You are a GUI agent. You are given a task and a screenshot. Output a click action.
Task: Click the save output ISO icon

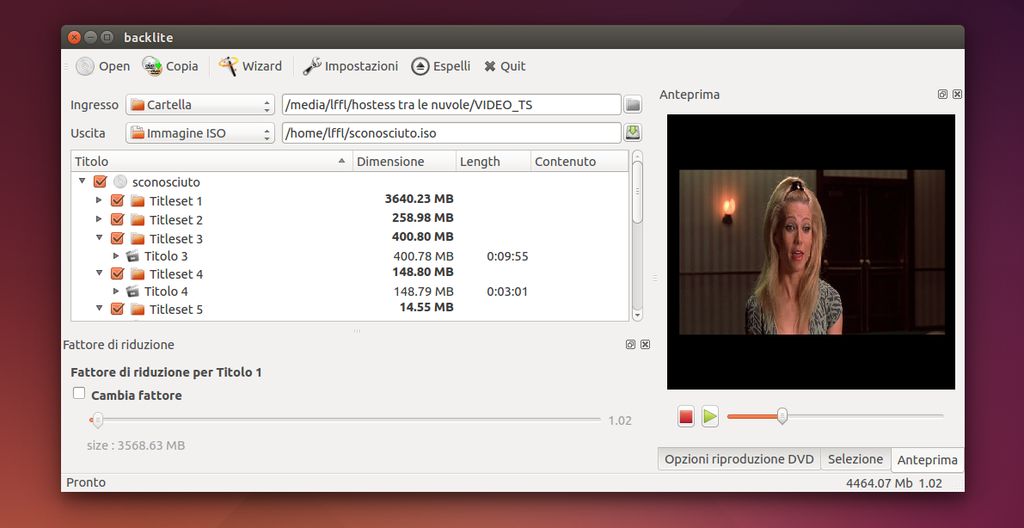click(632, 133)
